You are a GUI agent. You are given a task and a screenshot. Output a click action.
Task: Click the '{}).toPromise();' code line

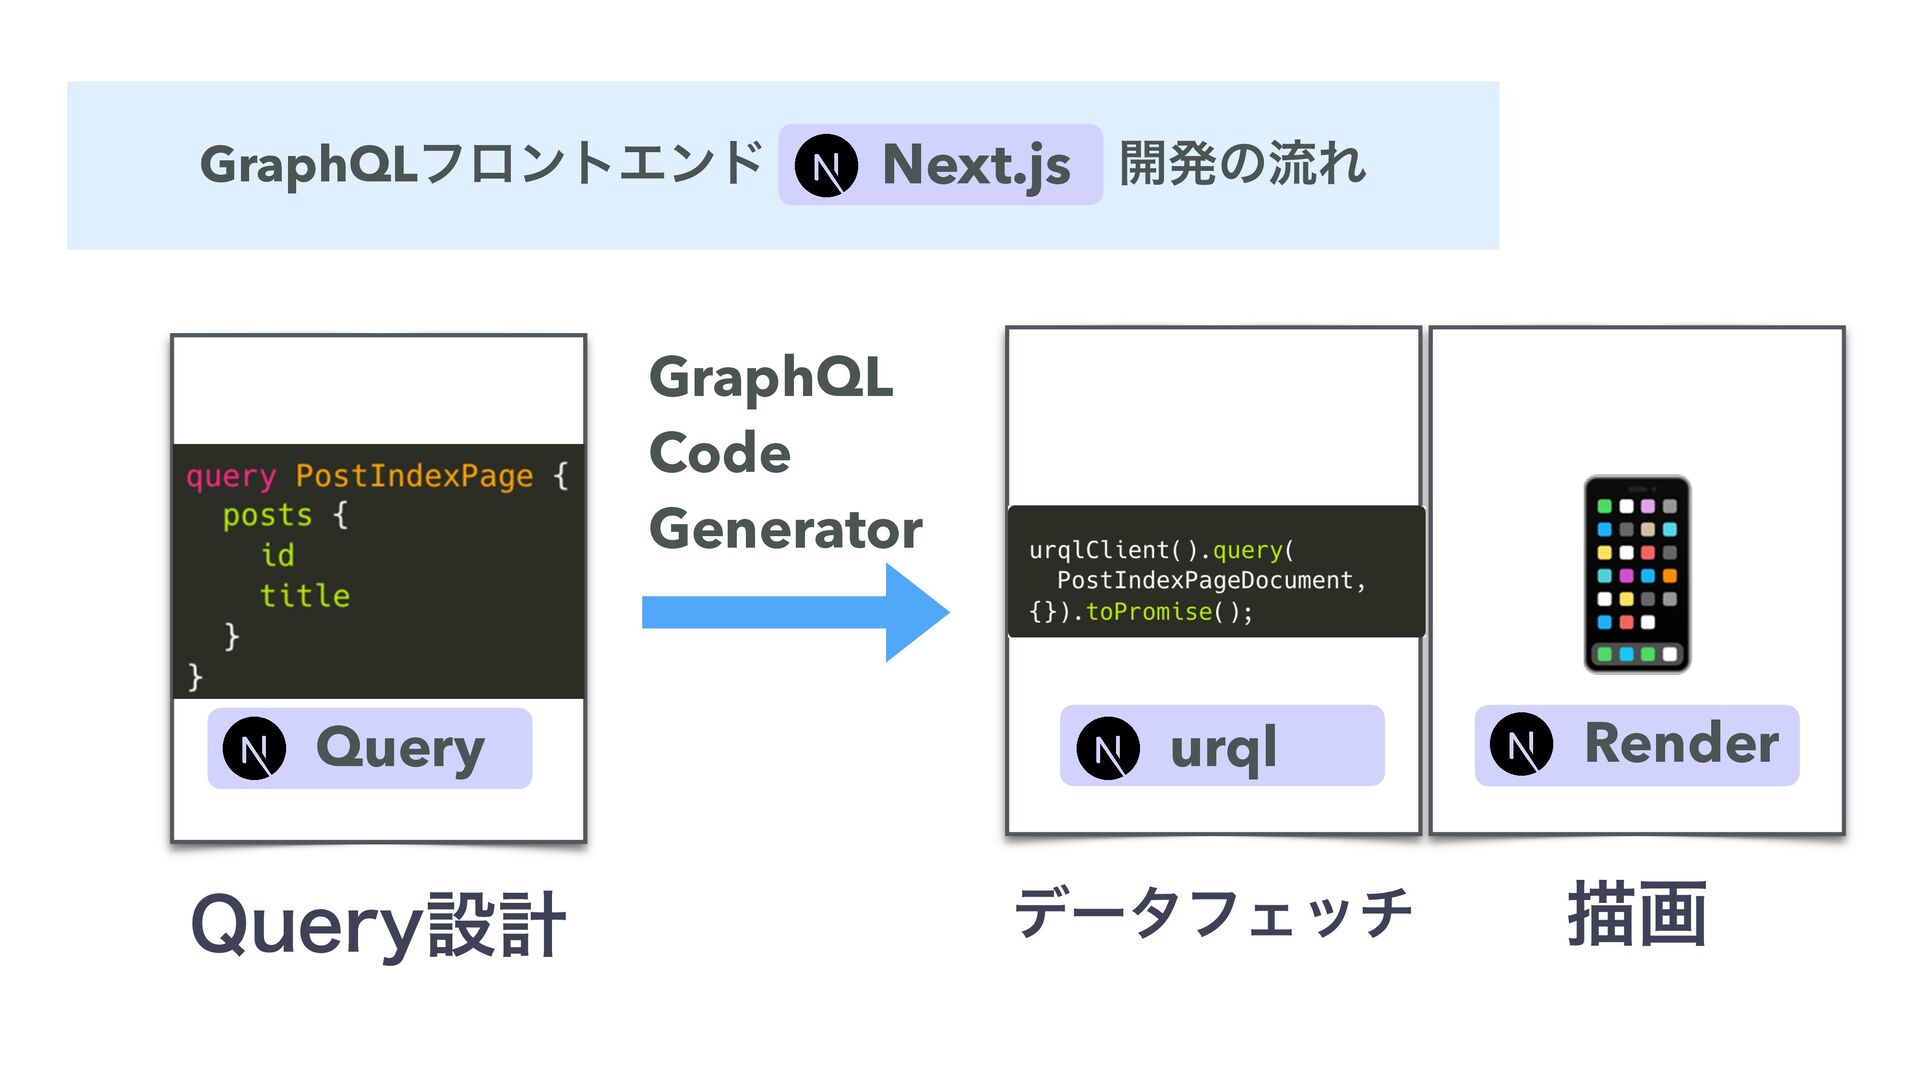(x=1141, y=612)
